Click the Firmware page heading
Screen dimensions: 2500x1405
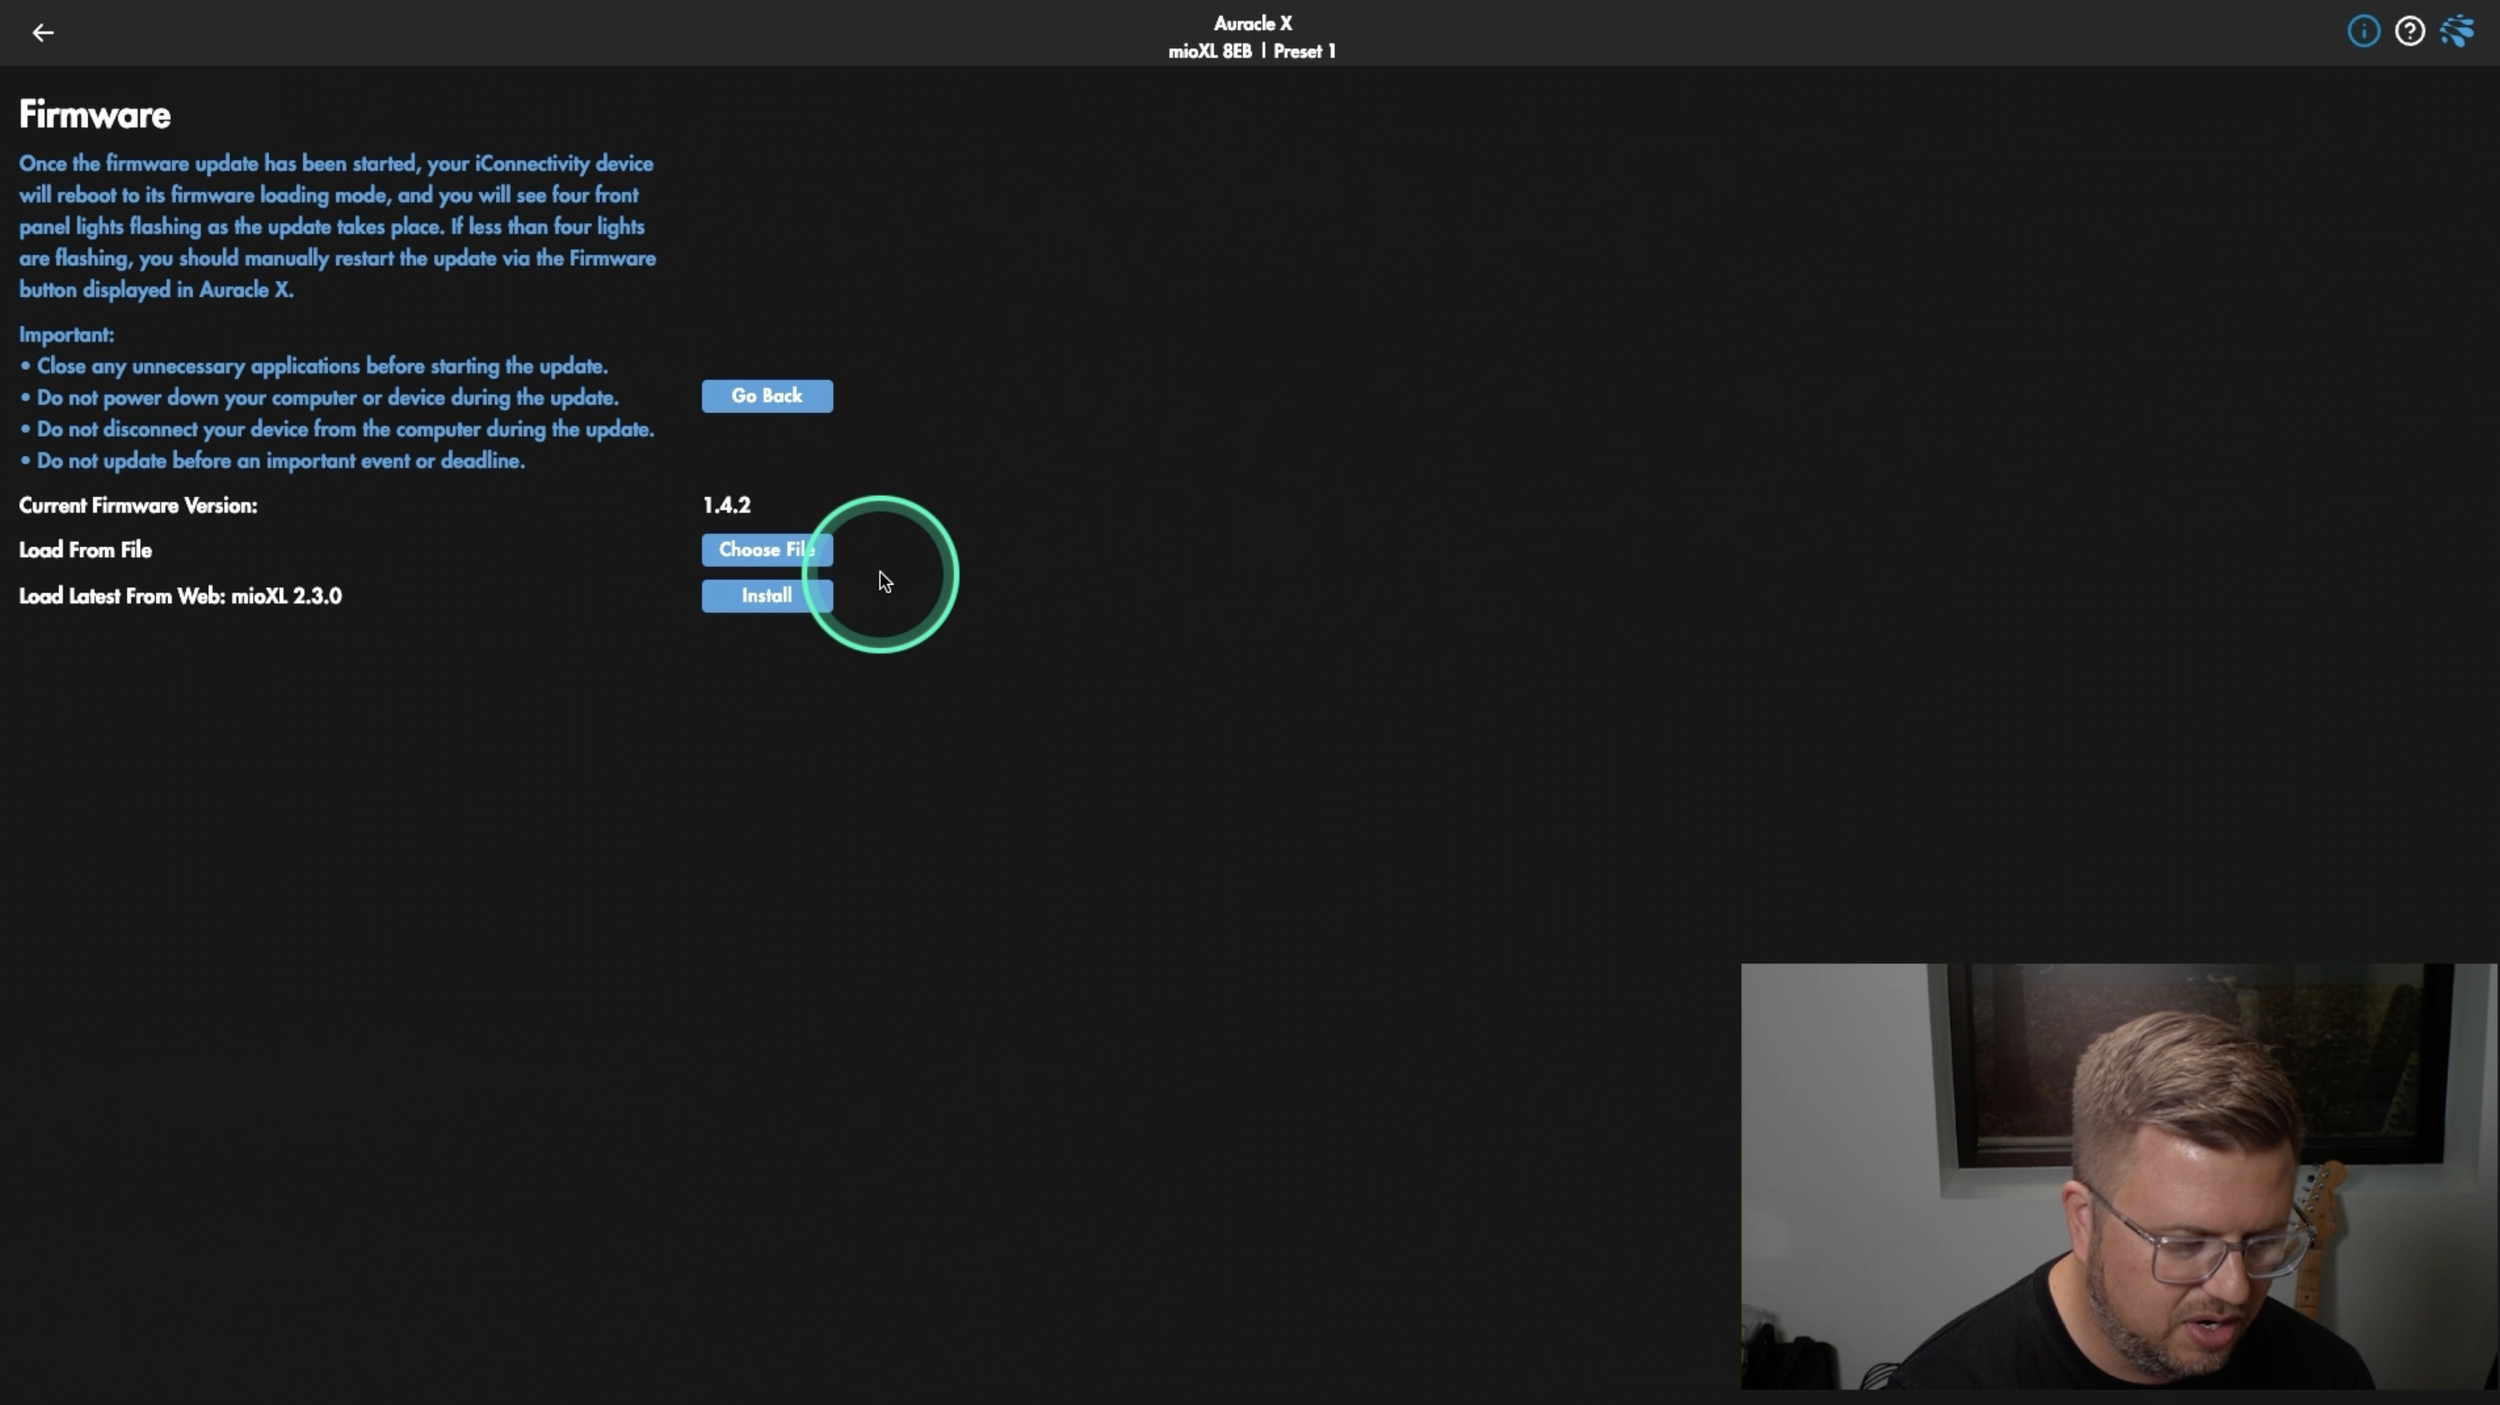[x=95, y=115]
